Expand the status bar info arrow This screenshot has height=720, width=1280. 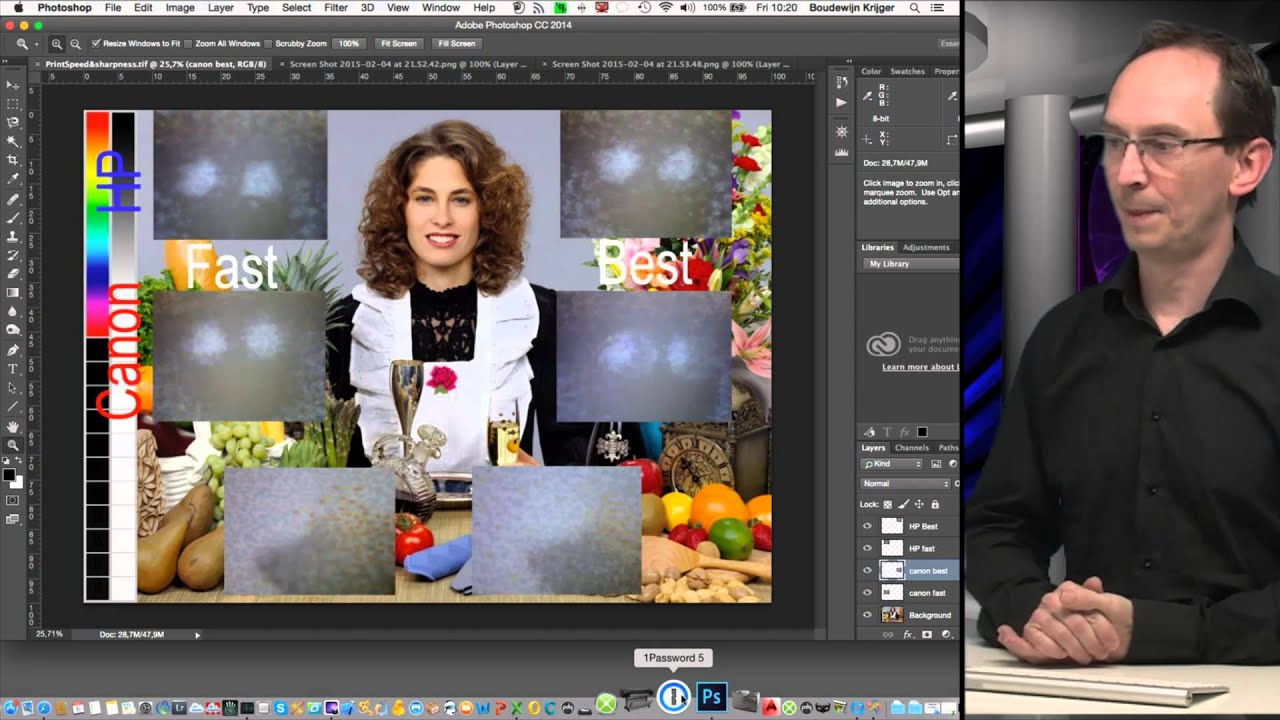click(197, 634)
